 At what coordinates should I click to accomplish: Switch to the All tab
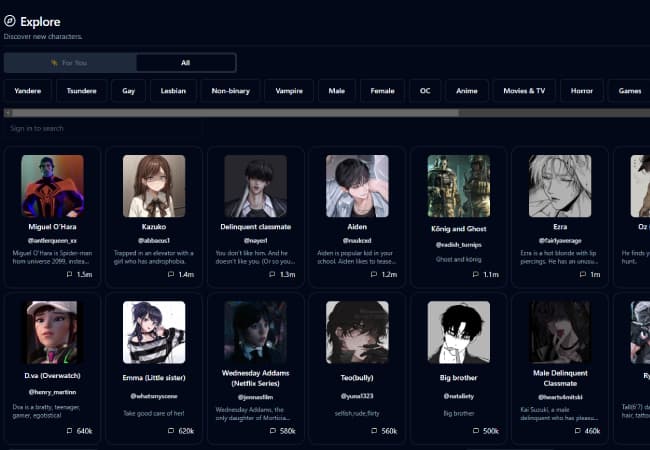[x=186, y=63]
